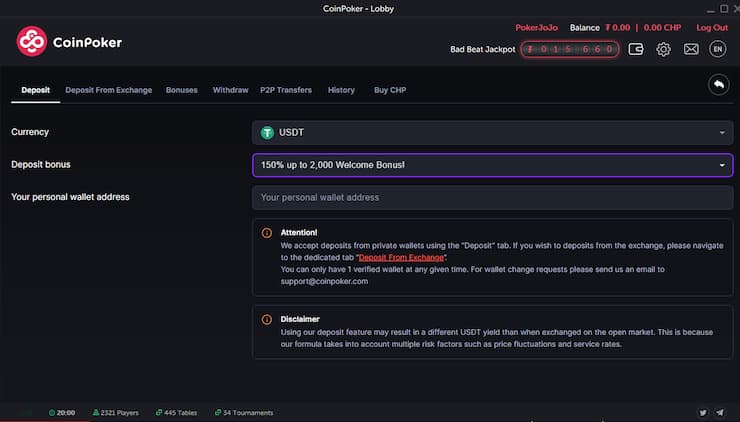View the Bad Beat Jackpot counter

[570, 49]
